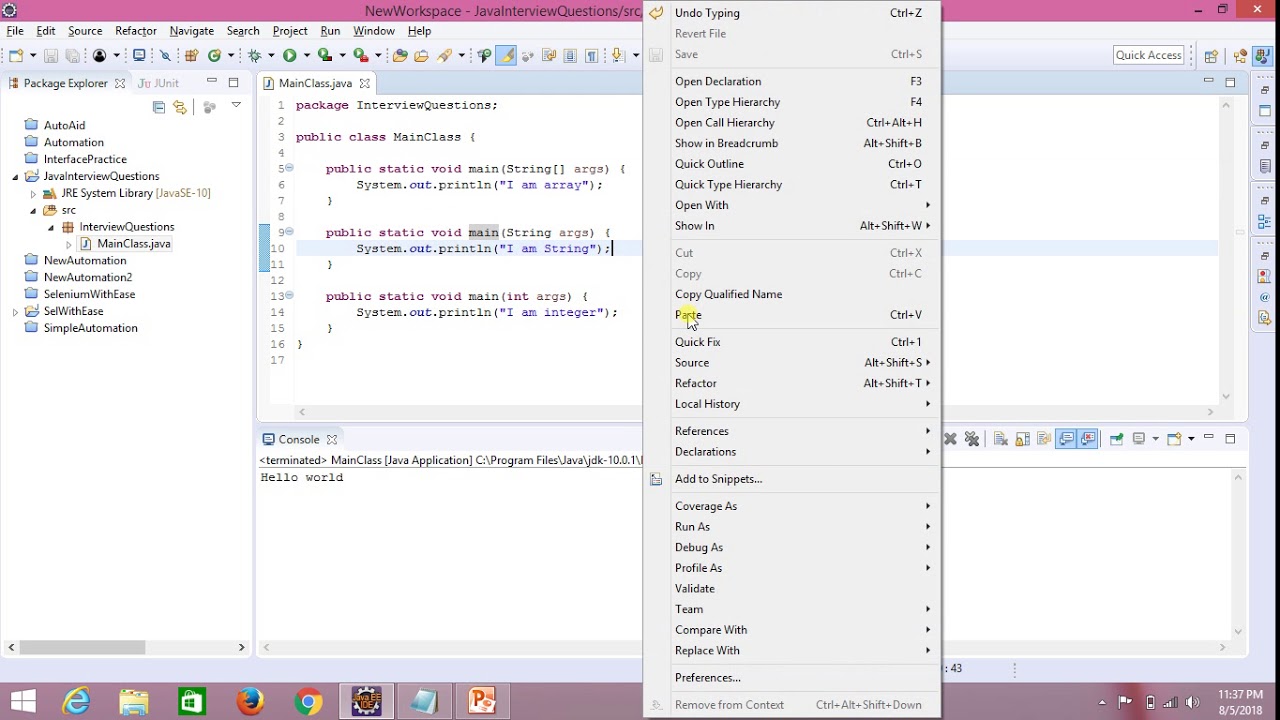Click Collapse All in Package Explorer
Viewport: 1280px width, 720px height.
click(159, 107)
